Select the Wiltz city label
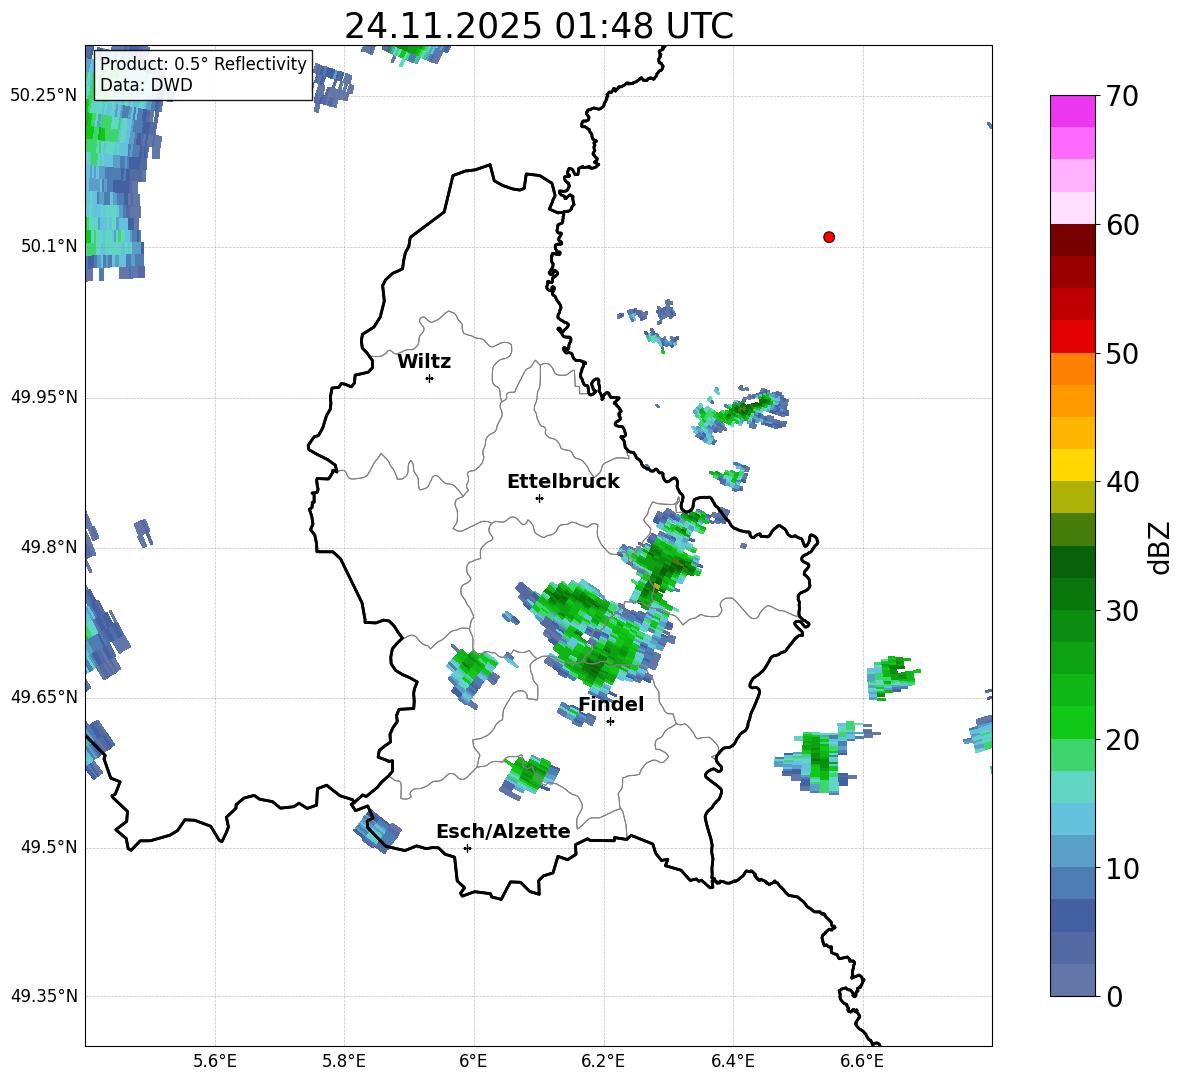Viewport: 1184px width, 1081px height. coord(424,362)
